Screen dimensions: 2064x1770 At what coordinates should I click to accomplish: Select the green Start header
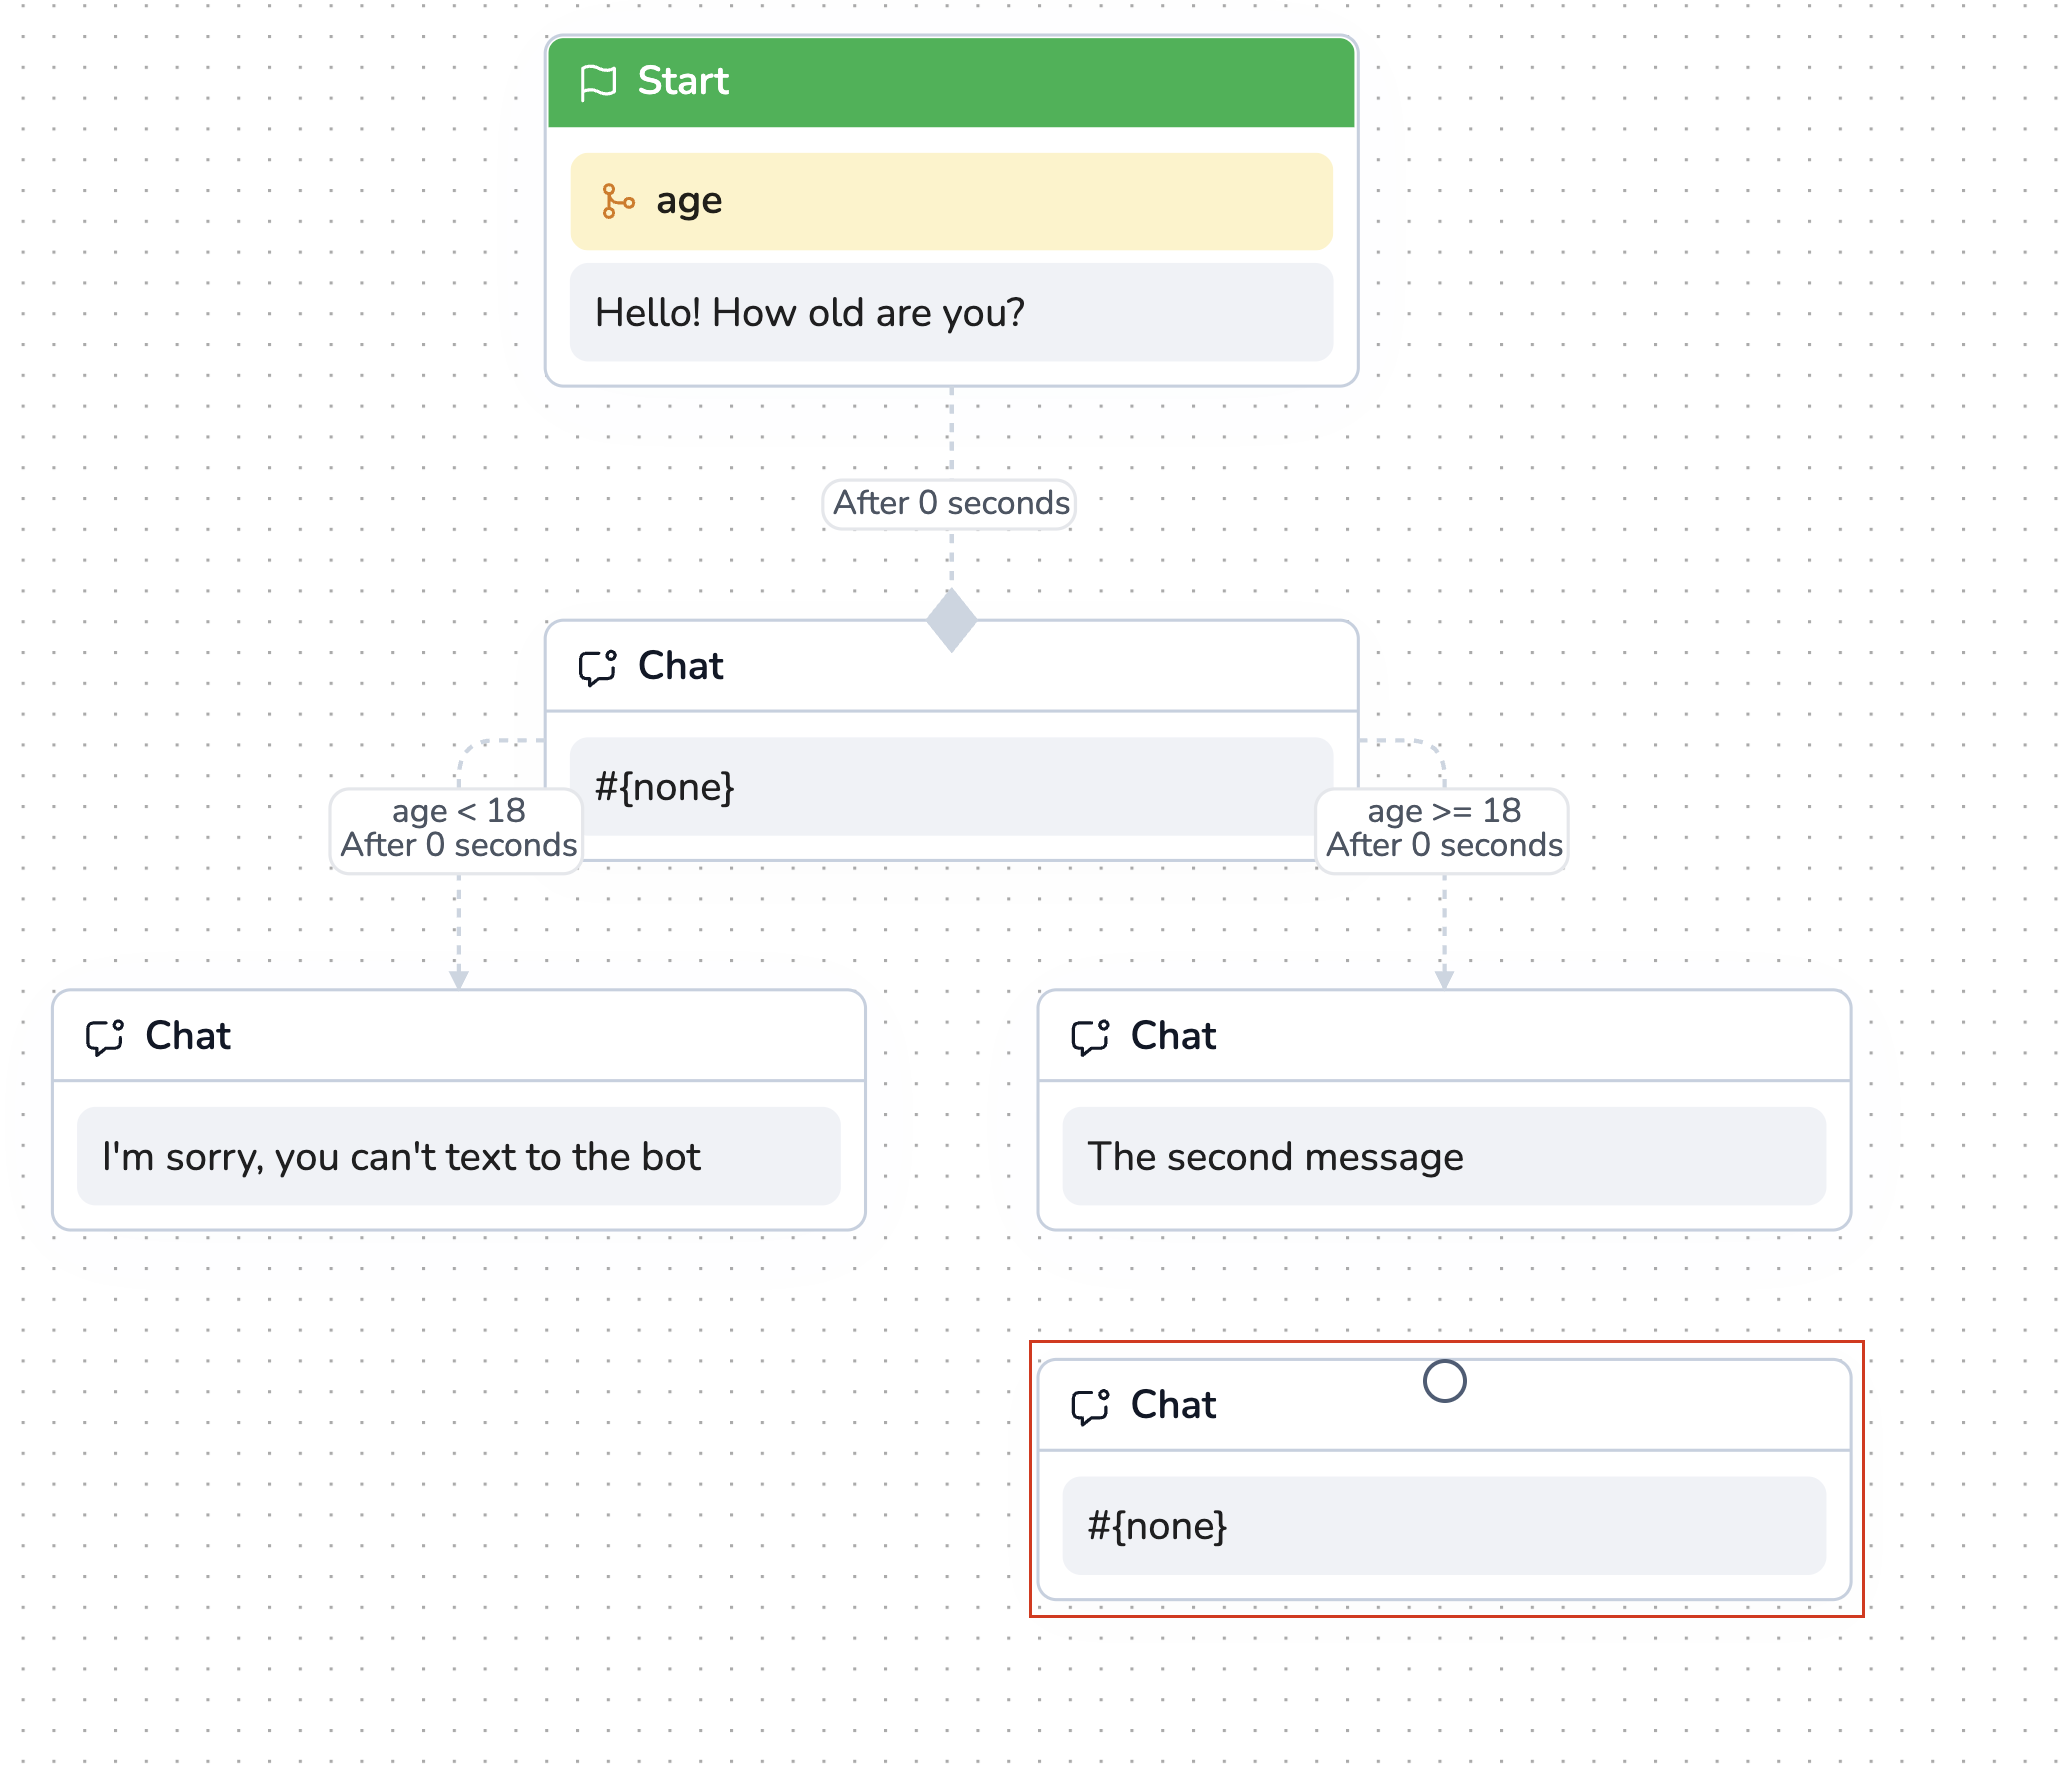951,82
